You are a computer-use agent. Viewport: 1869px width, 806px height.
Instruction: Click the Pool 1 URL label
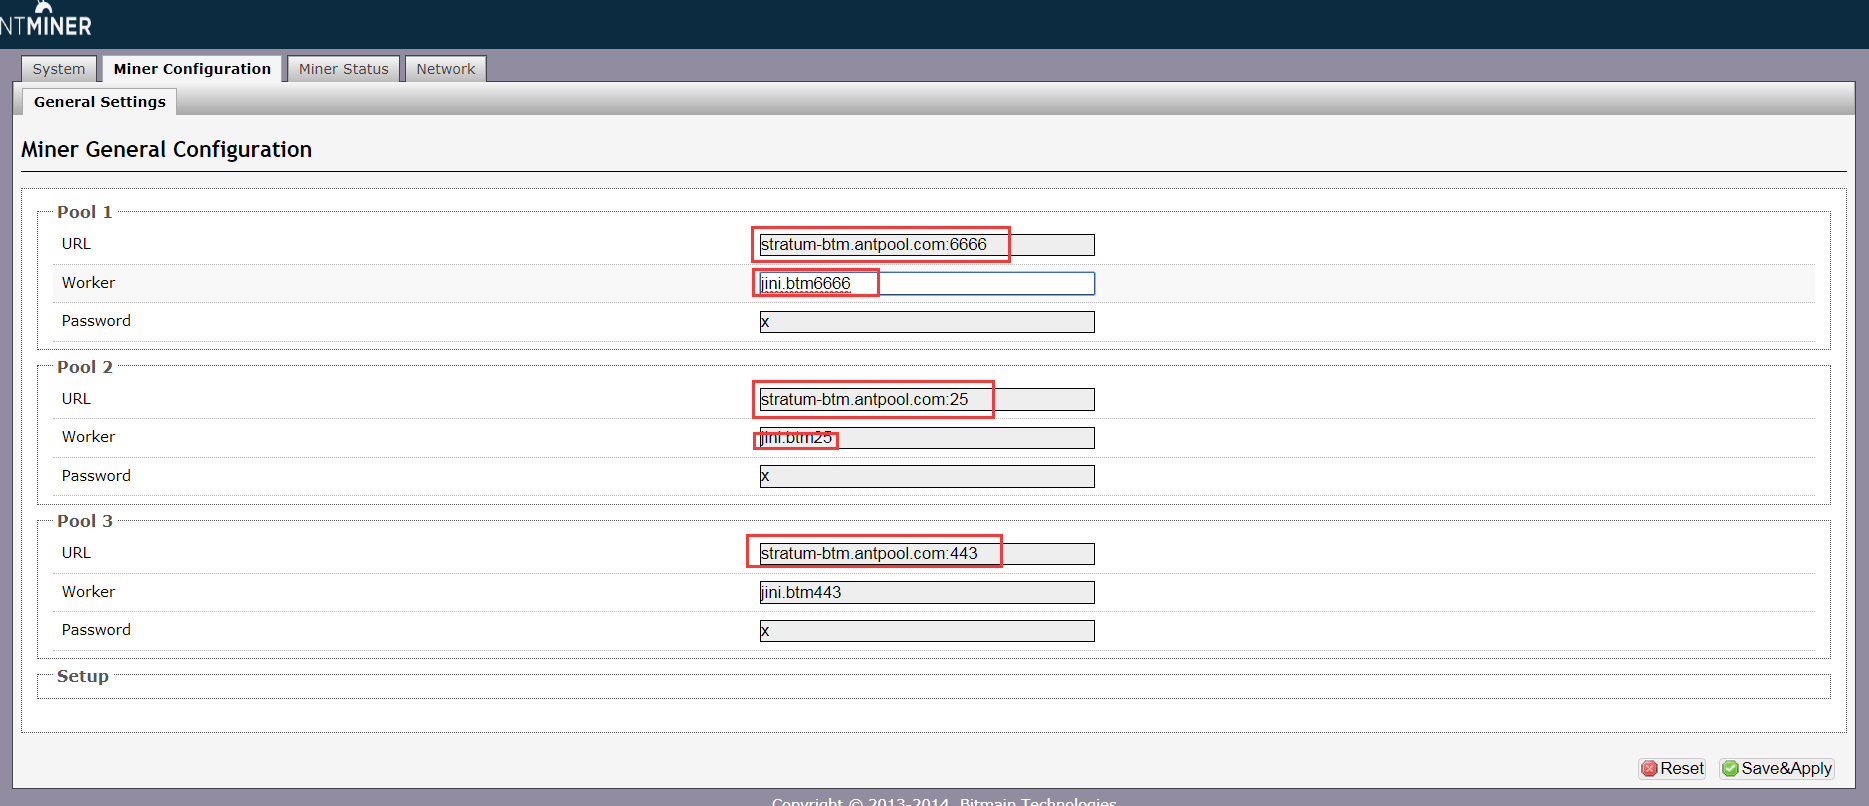76,244
